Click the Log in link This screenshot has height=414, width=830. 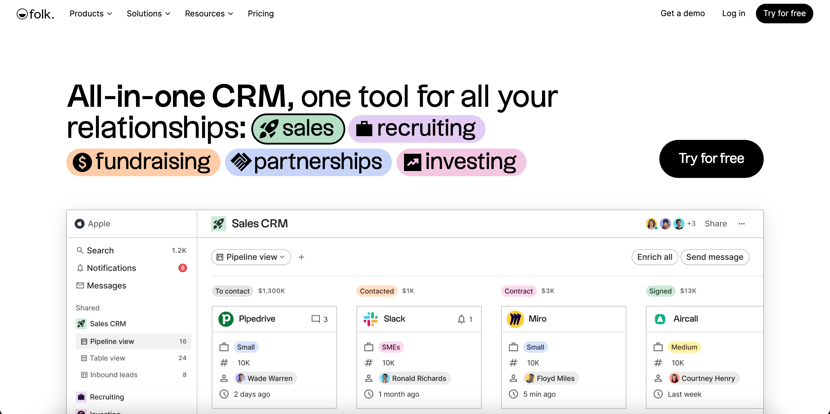[733, 14]
